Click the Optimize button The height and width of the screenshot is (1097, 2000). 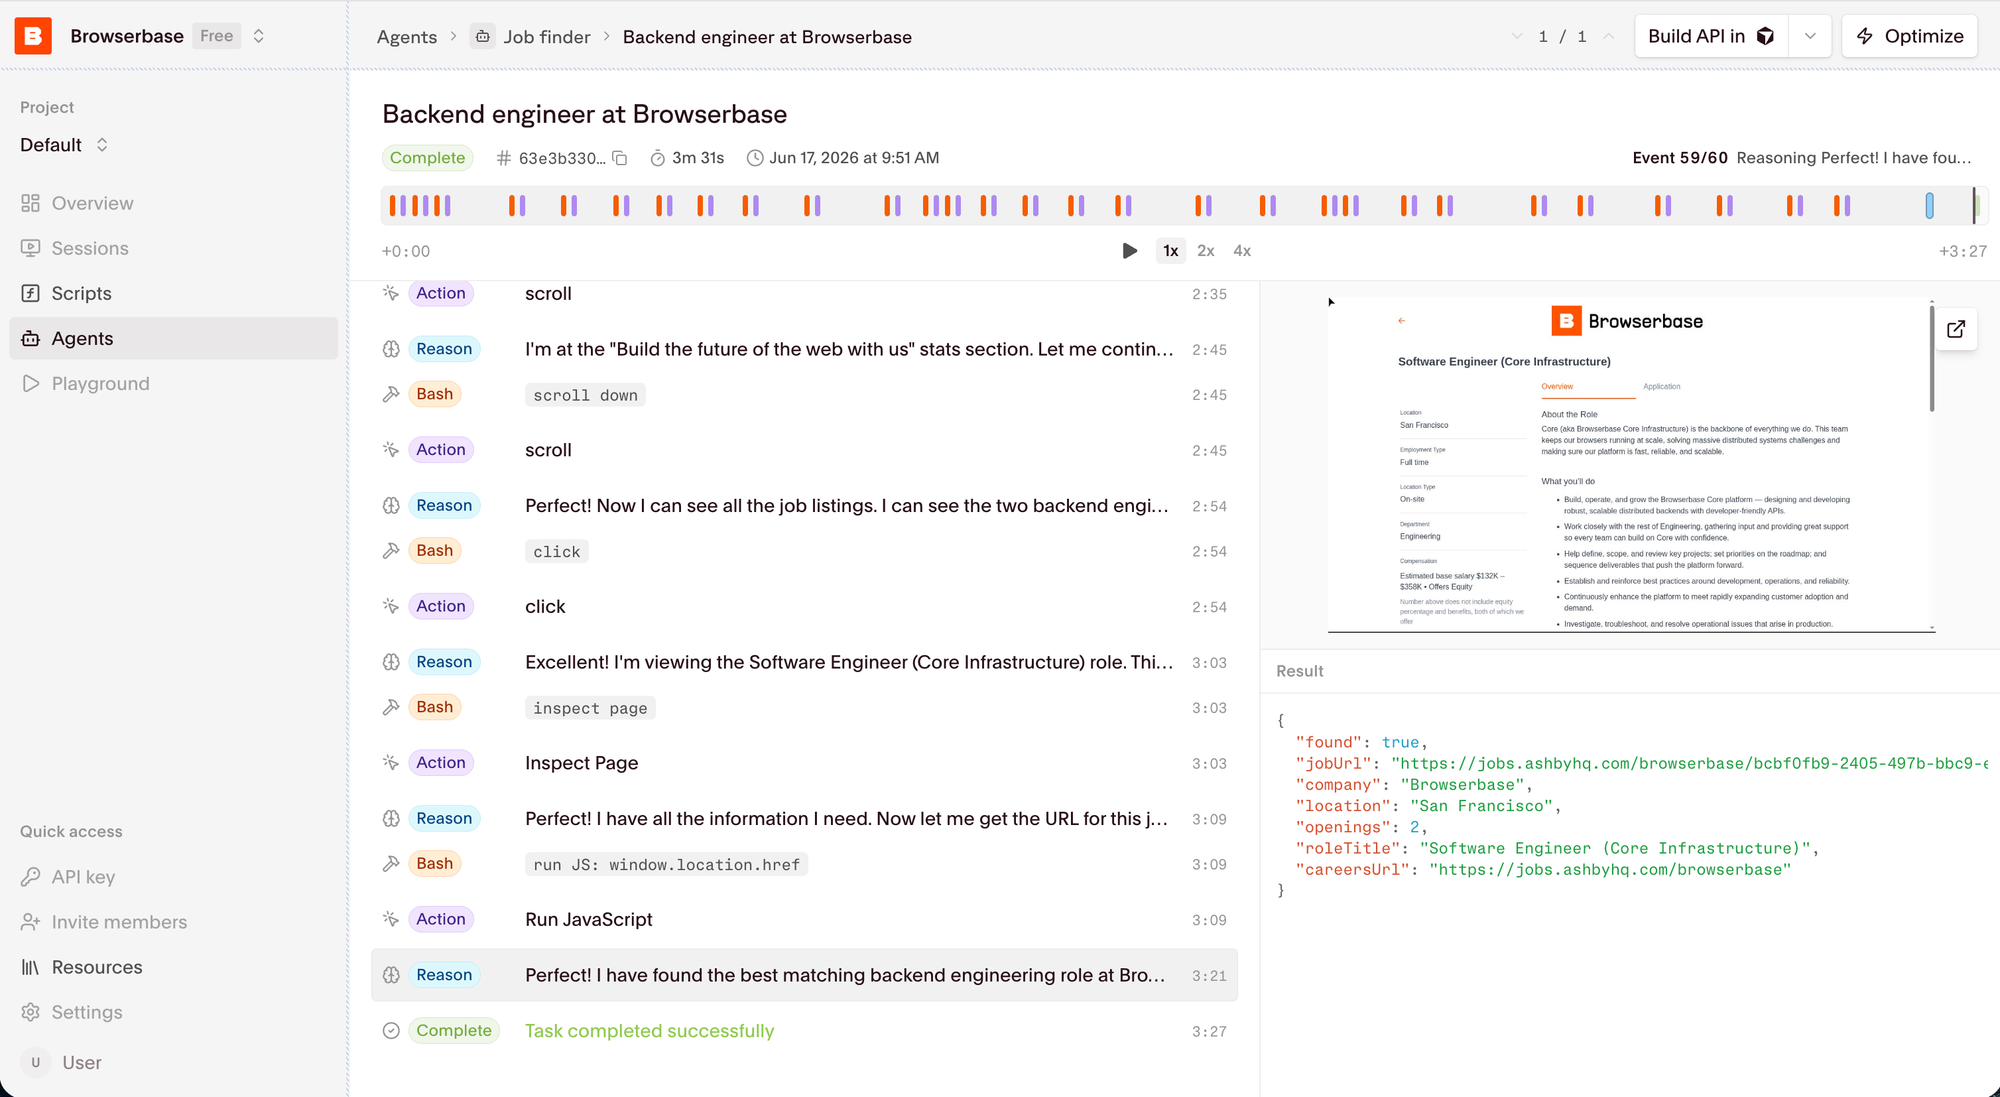(1909, 36)
